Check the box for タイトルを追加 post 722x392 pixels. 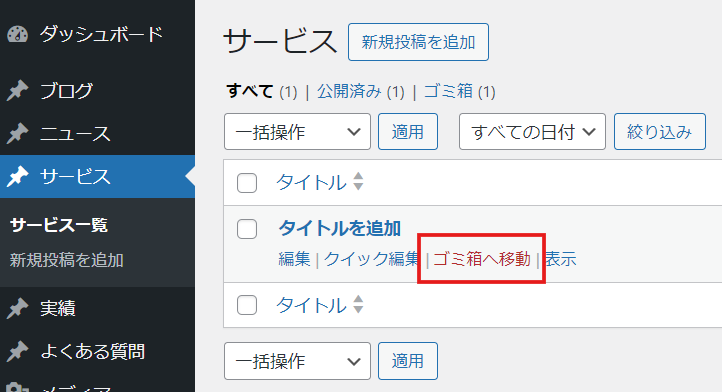coord(247,229)
